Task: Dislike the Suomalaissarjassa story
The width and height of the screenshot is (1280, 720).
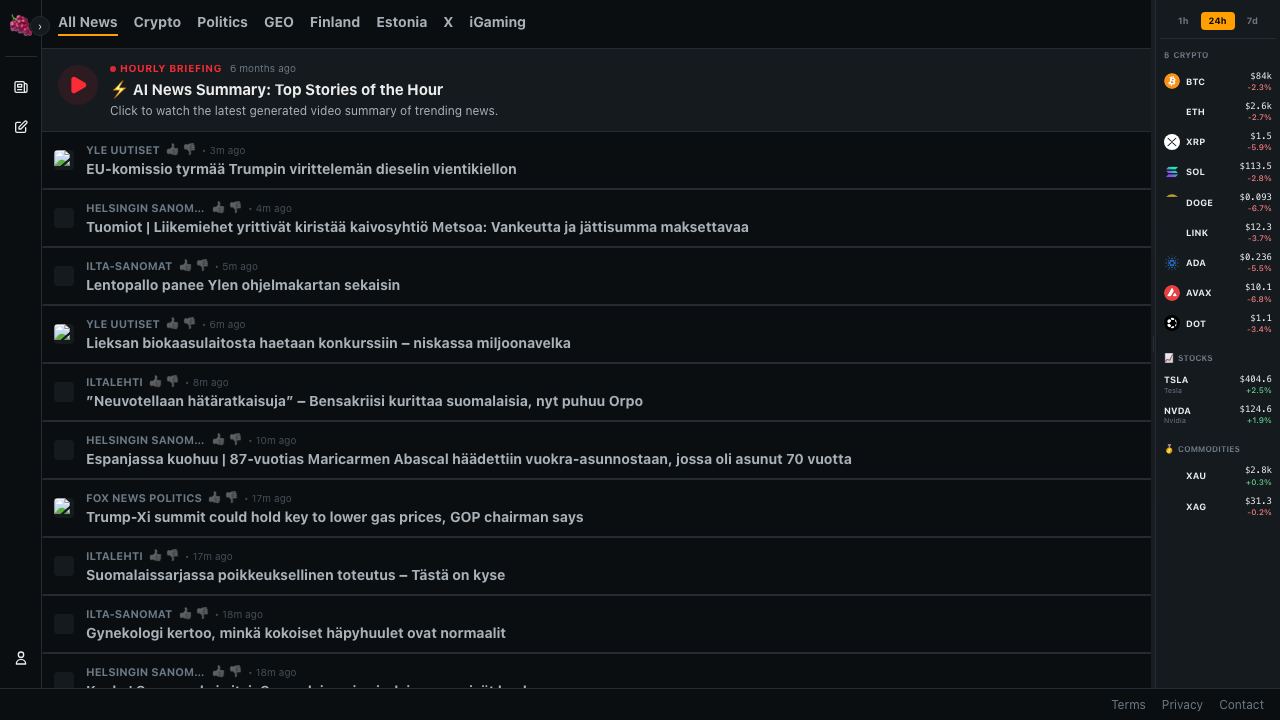Action: tap(173, 556)
